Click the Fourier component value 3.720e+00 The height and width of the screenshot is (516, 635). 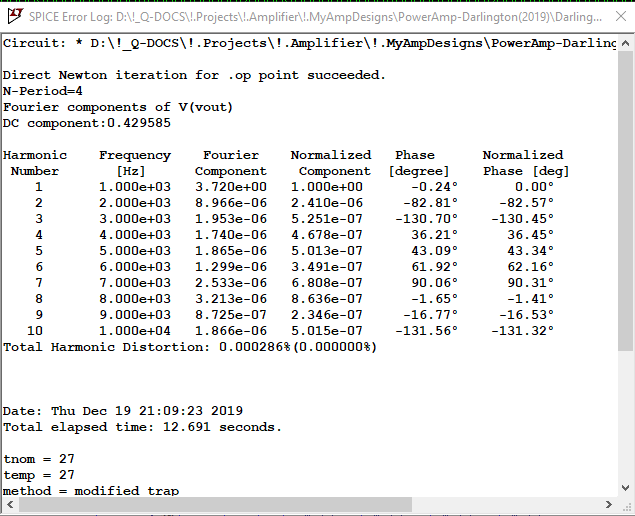click(x=231, y=187)
